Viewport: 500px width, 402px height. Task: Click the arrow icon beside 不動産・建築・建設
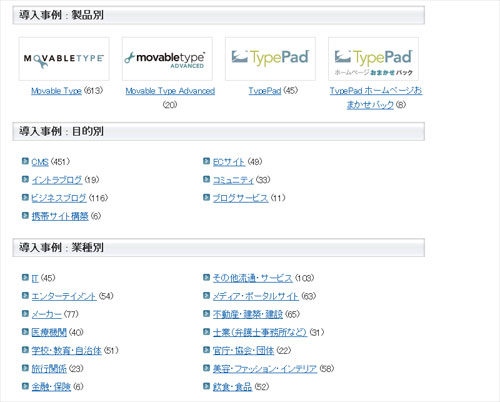click(x=206, y=314)
